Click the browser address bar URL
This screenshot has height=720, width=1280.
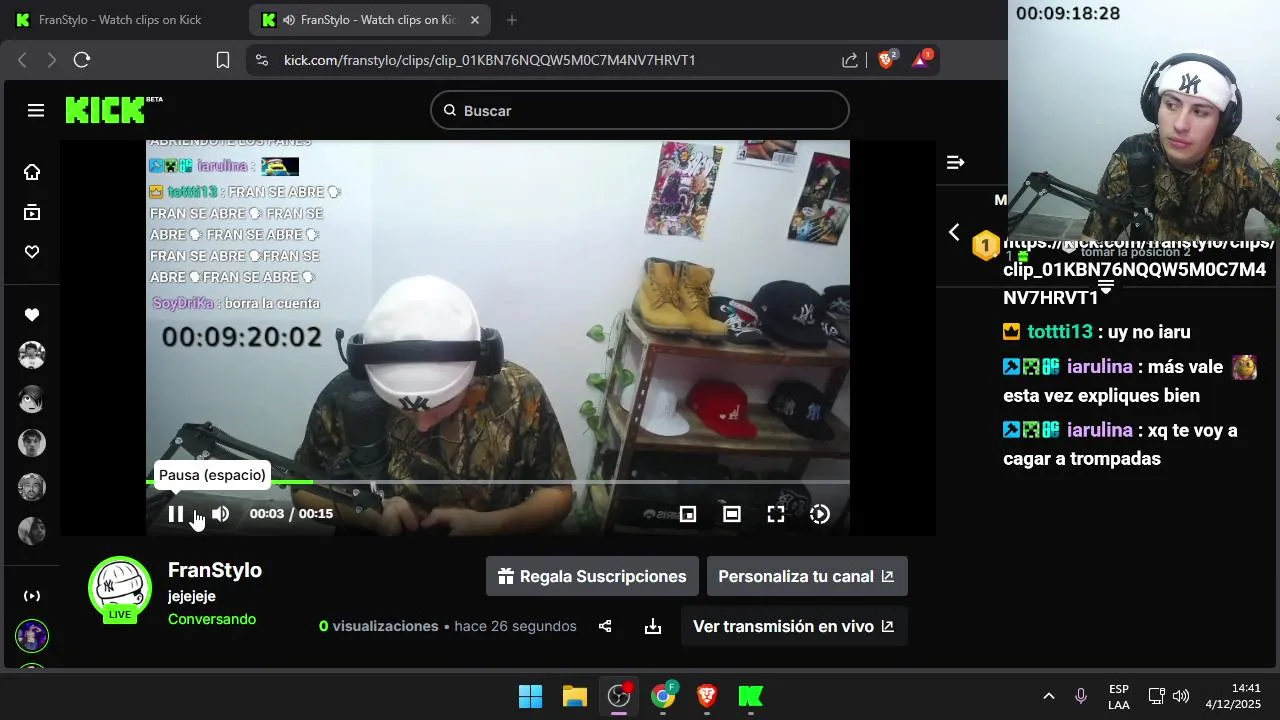pos(490,60)
